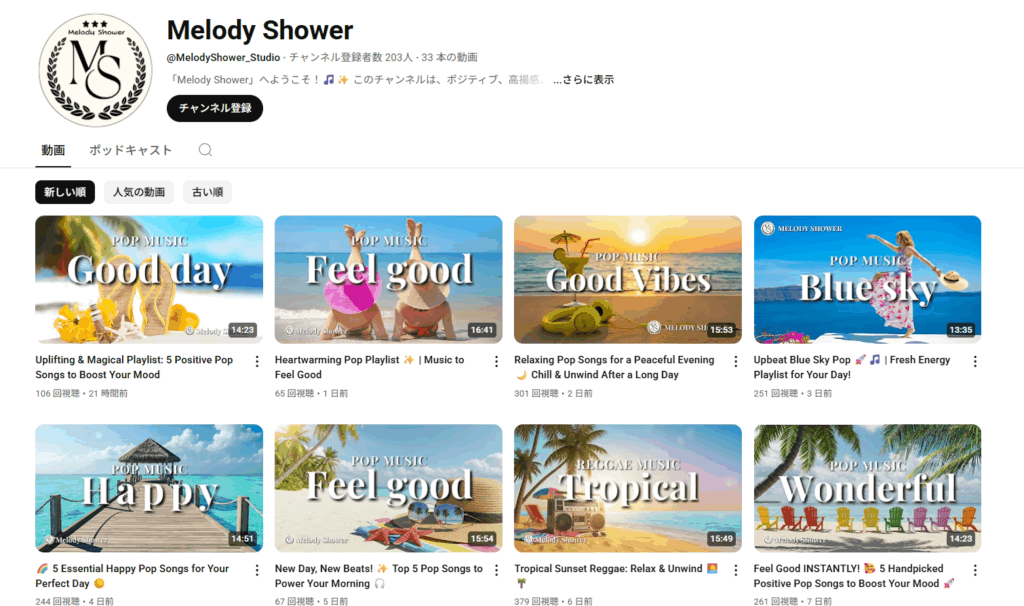Open options menu for Uplifting & Magical Playlist video
This screenshot has height=606, width=1024.
pos(257,361)
